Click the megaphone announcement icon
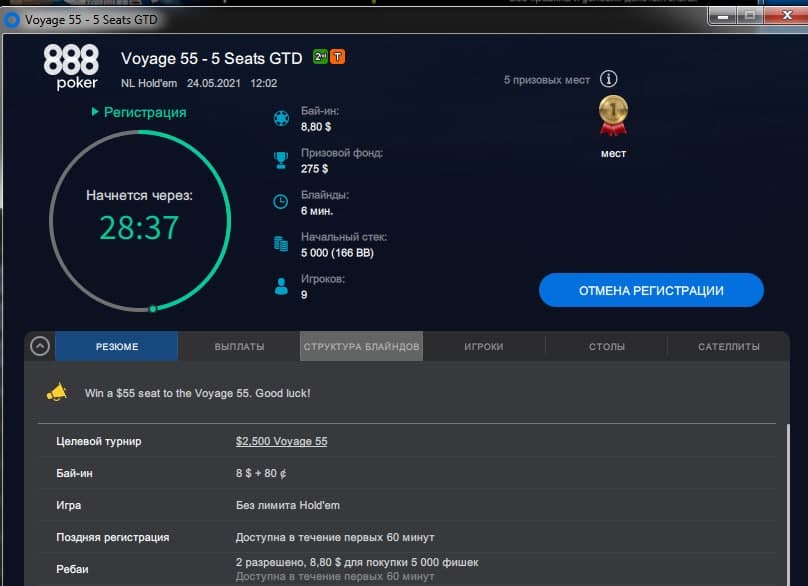 click(x=57, y=393)
